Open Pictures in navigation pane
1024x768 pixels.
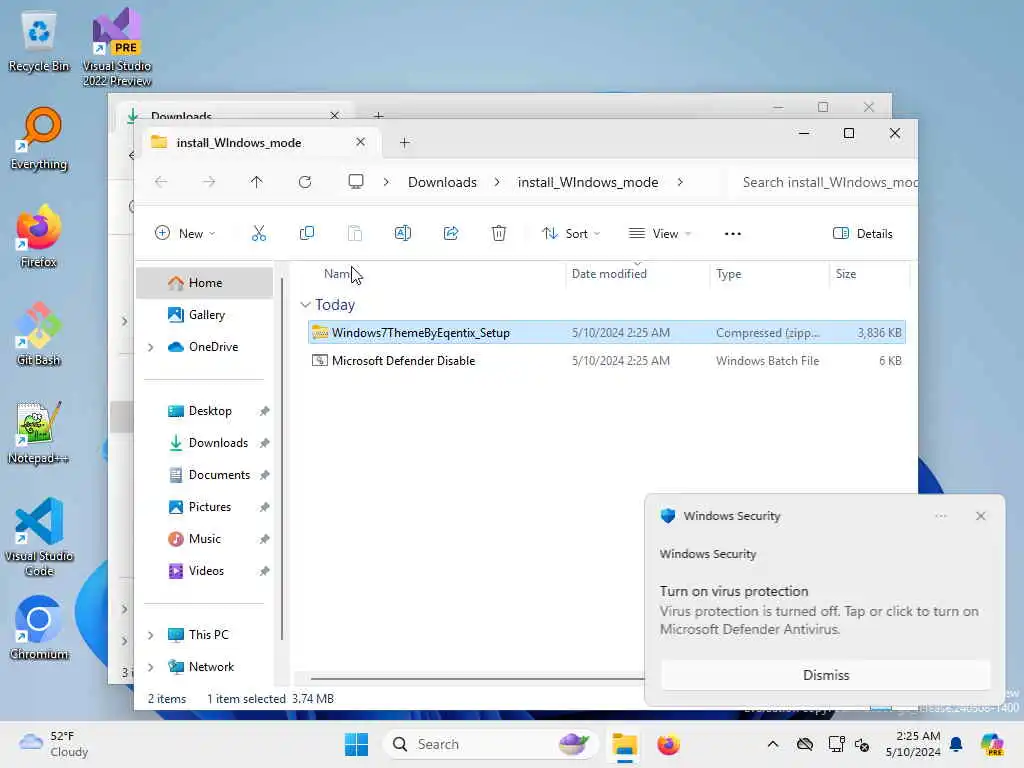coord(204,507)
